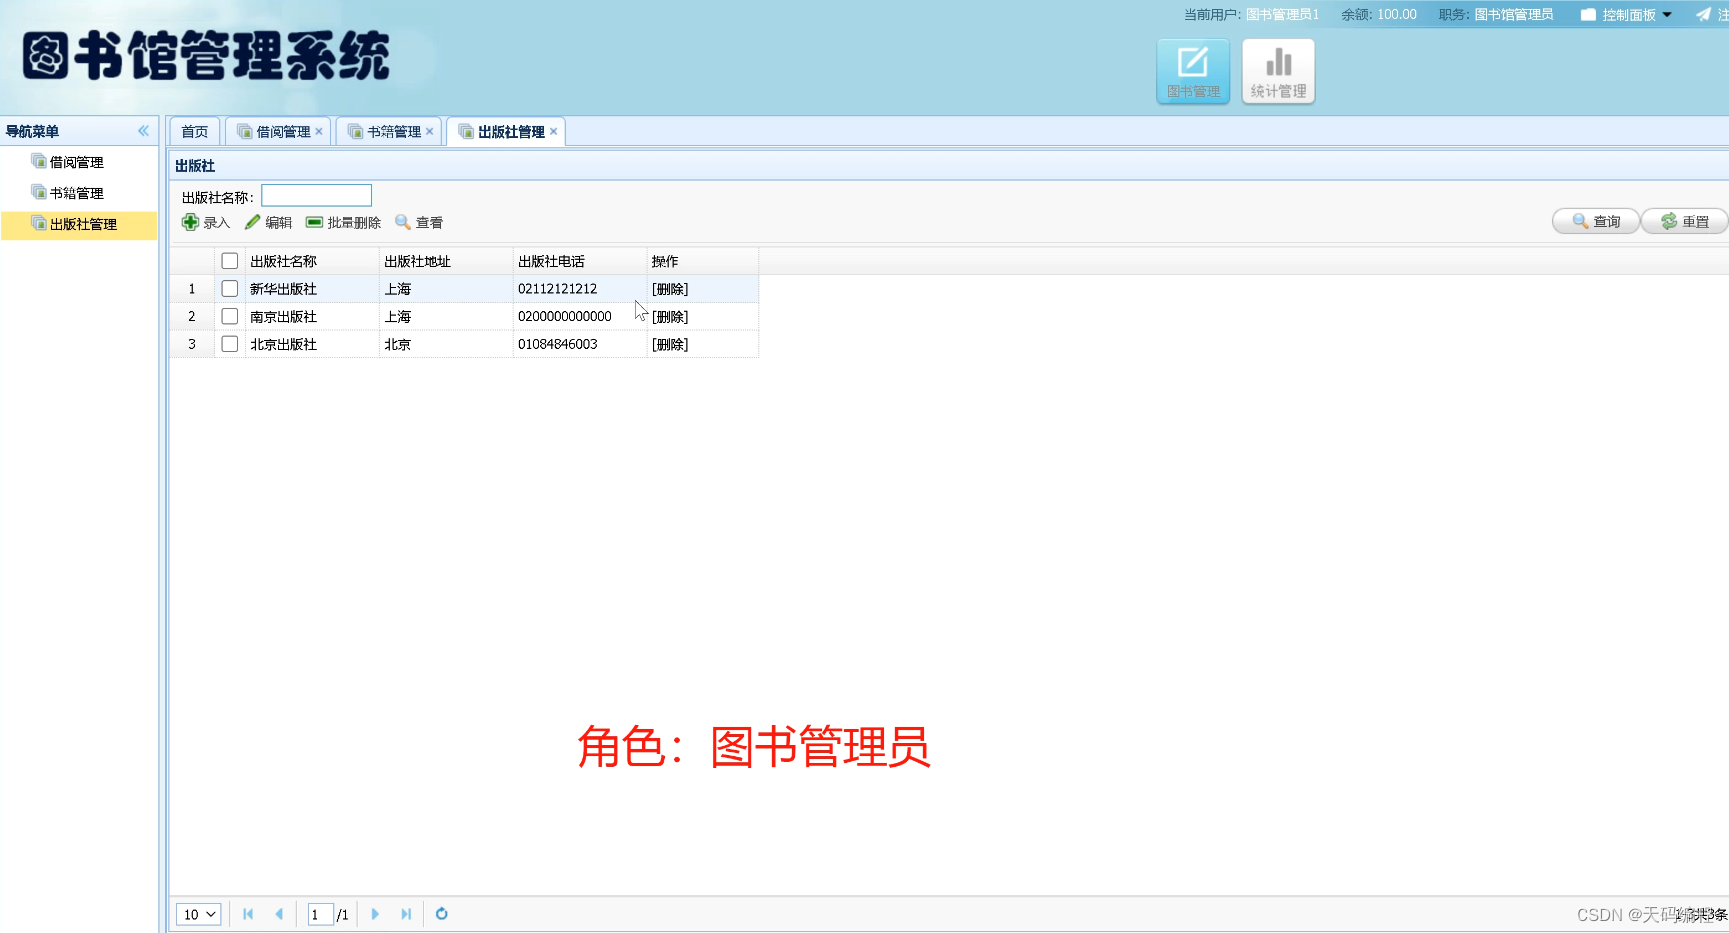The image size is (1729, 933).
Task: Click phone number 0200000000000
Action: click(x=565, y=316)
